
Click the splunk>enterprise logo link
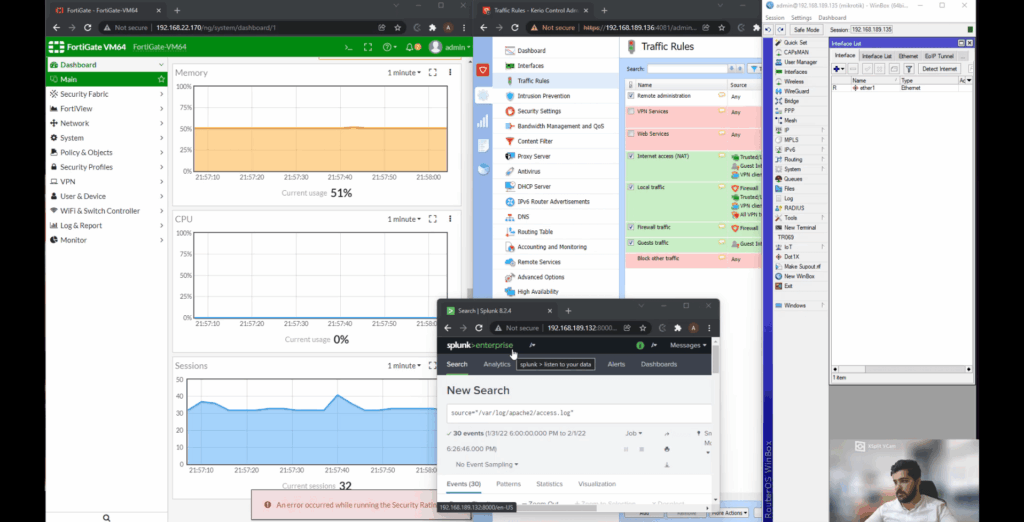click(x=479, y=345)
